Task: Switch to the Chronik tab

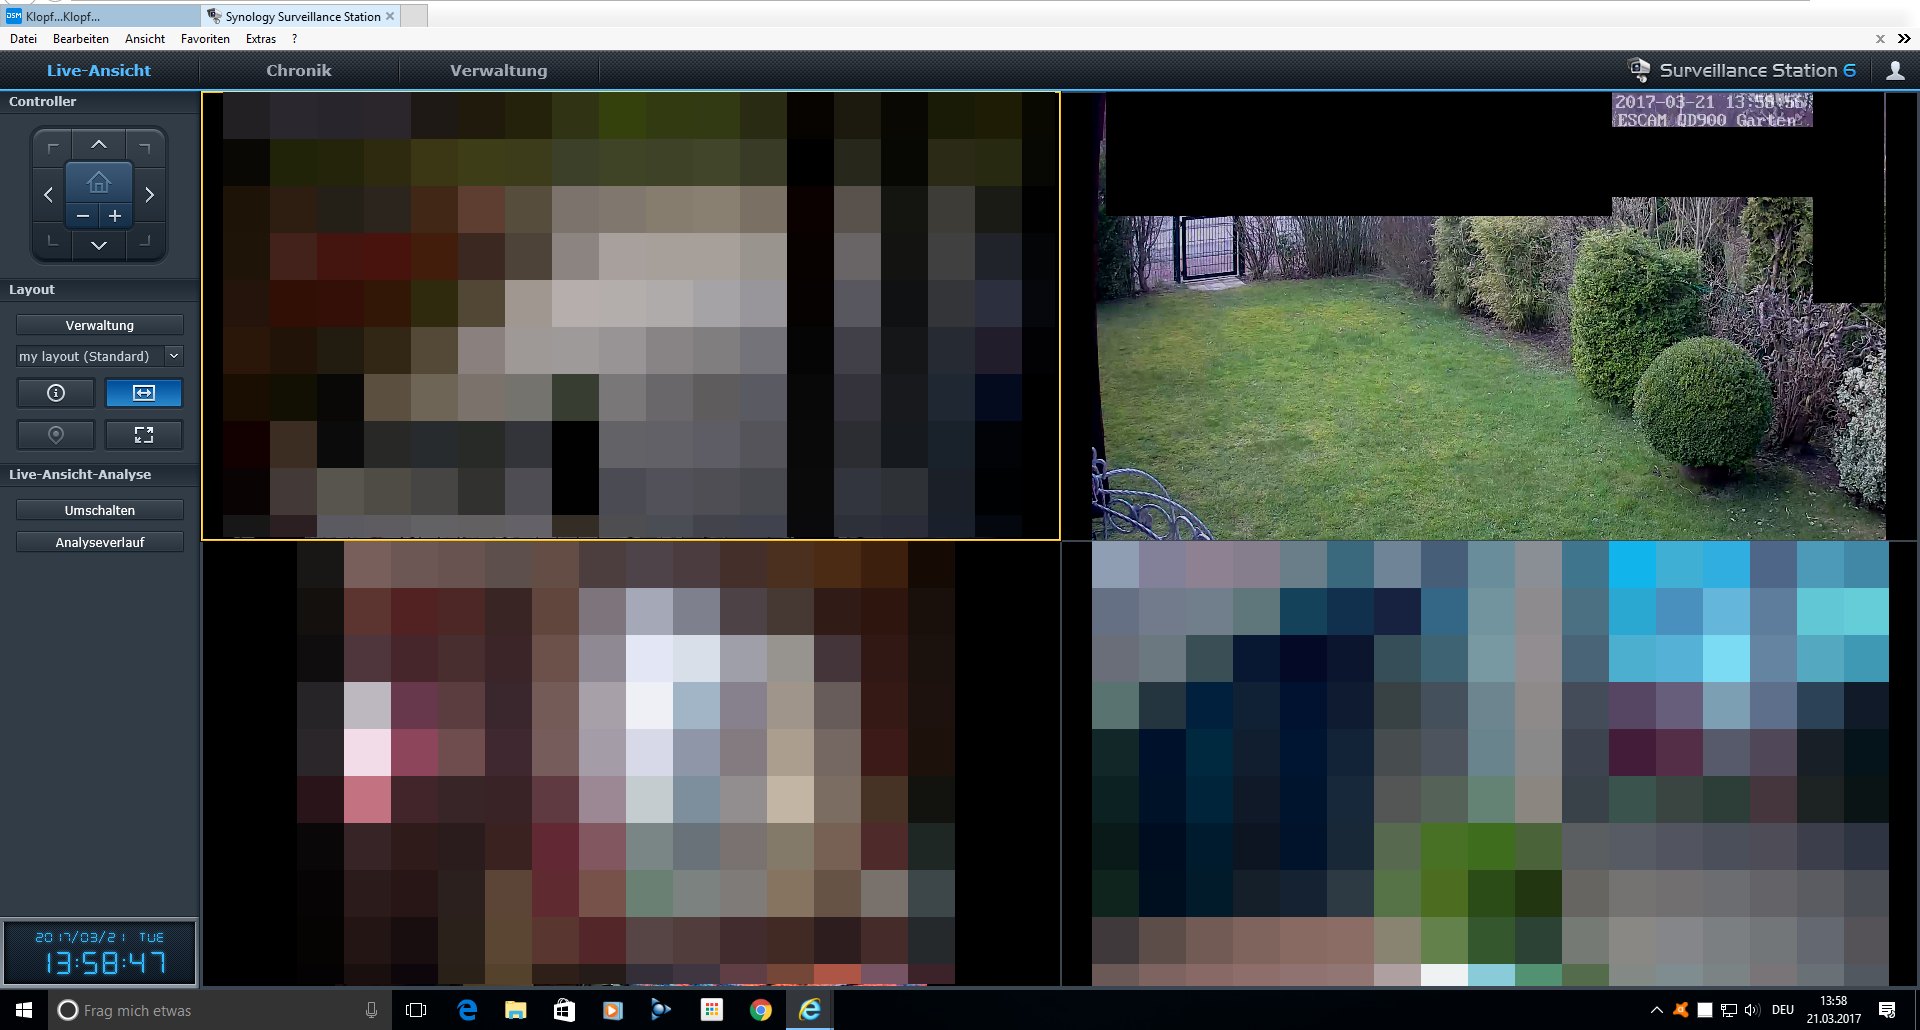Action: (298, 71)
